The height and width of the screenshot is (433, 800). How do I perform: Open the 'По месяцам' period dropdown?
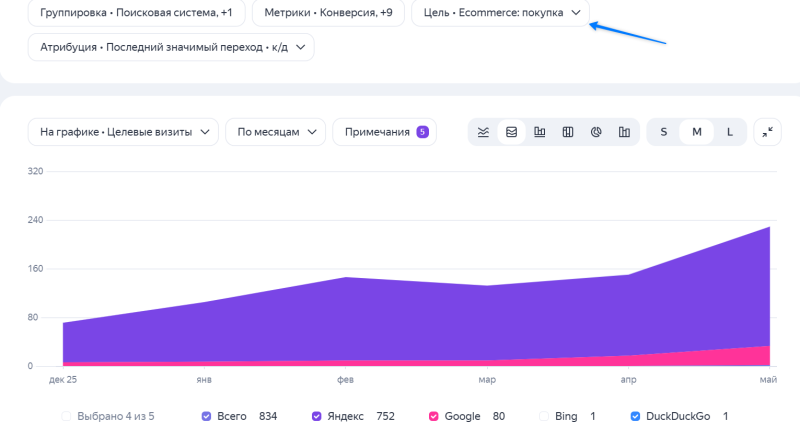coord(276,132)
